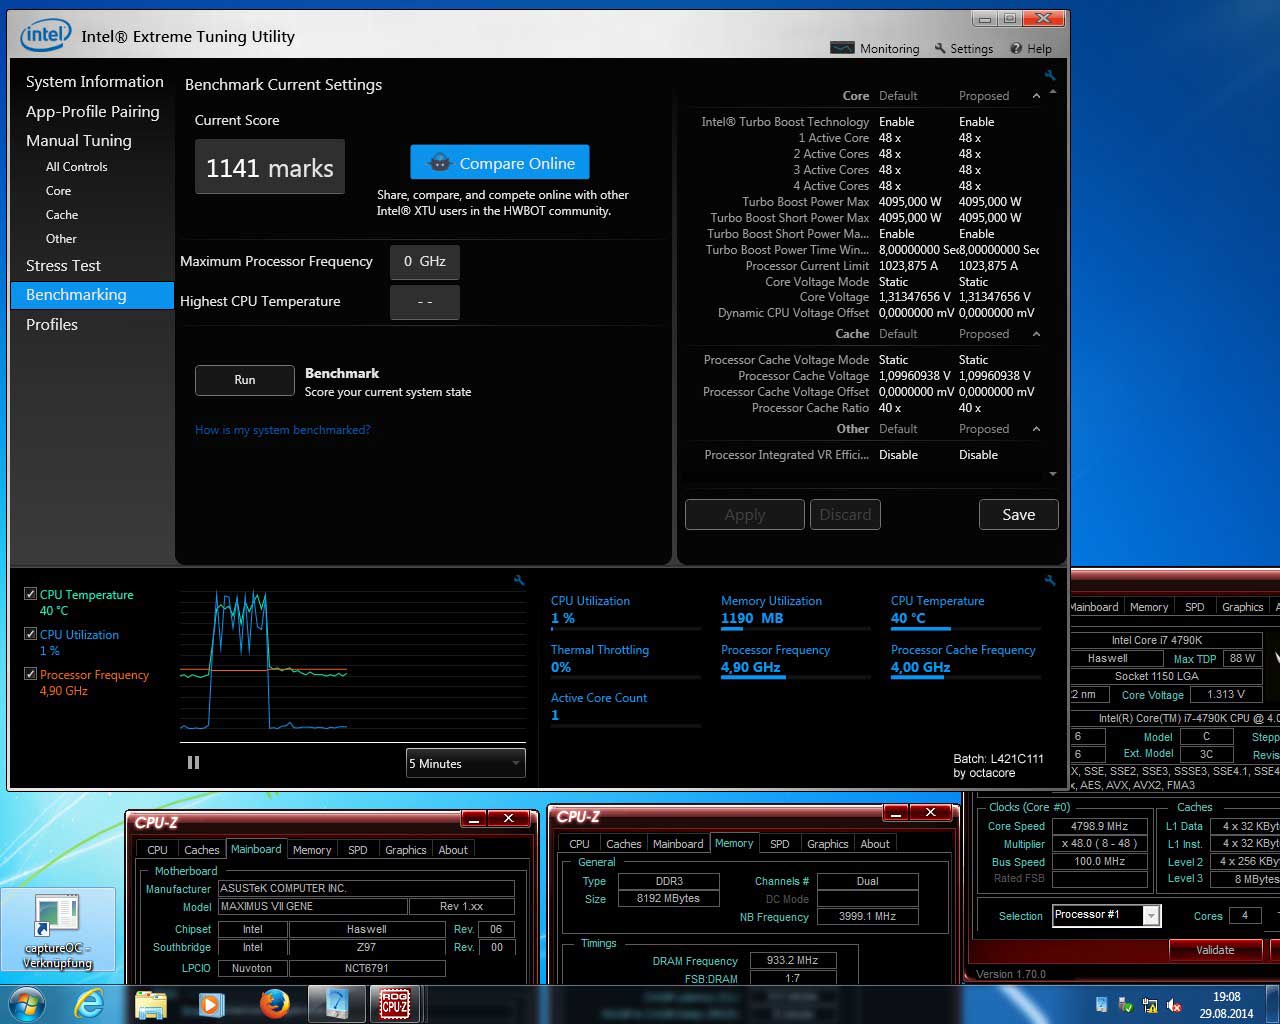Launch Internet Explorer from taskbar
The image size is (1280, 1024).
tap(89, 1003)
